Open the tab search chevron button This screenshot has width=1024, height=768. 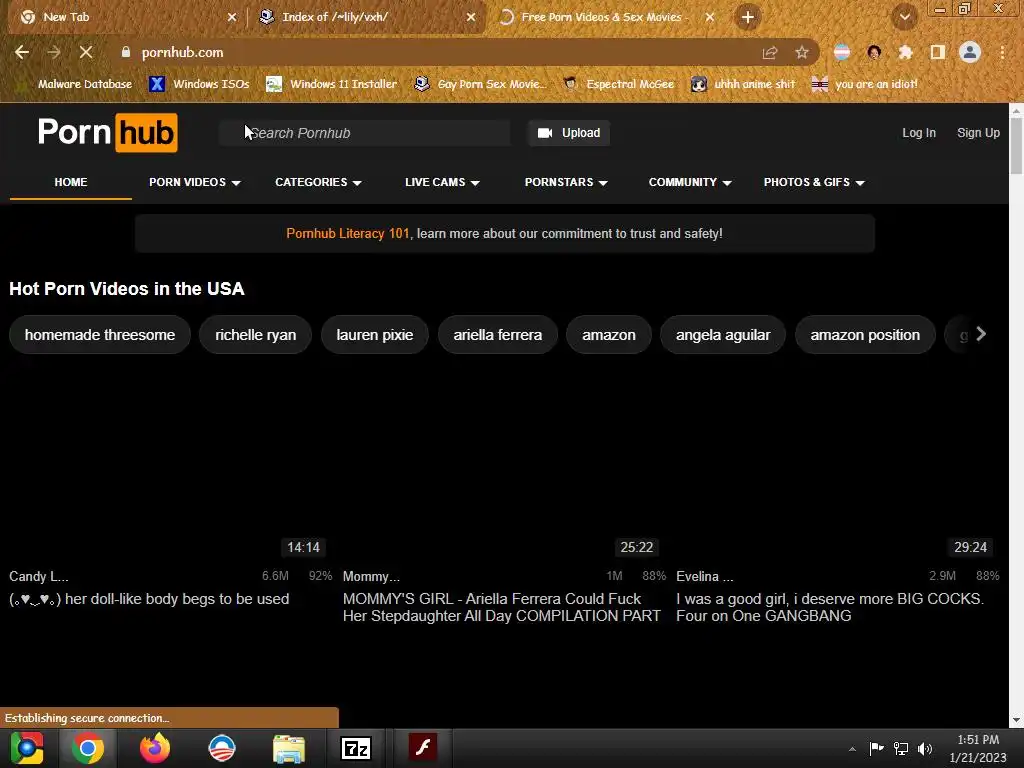coord(904,17)
